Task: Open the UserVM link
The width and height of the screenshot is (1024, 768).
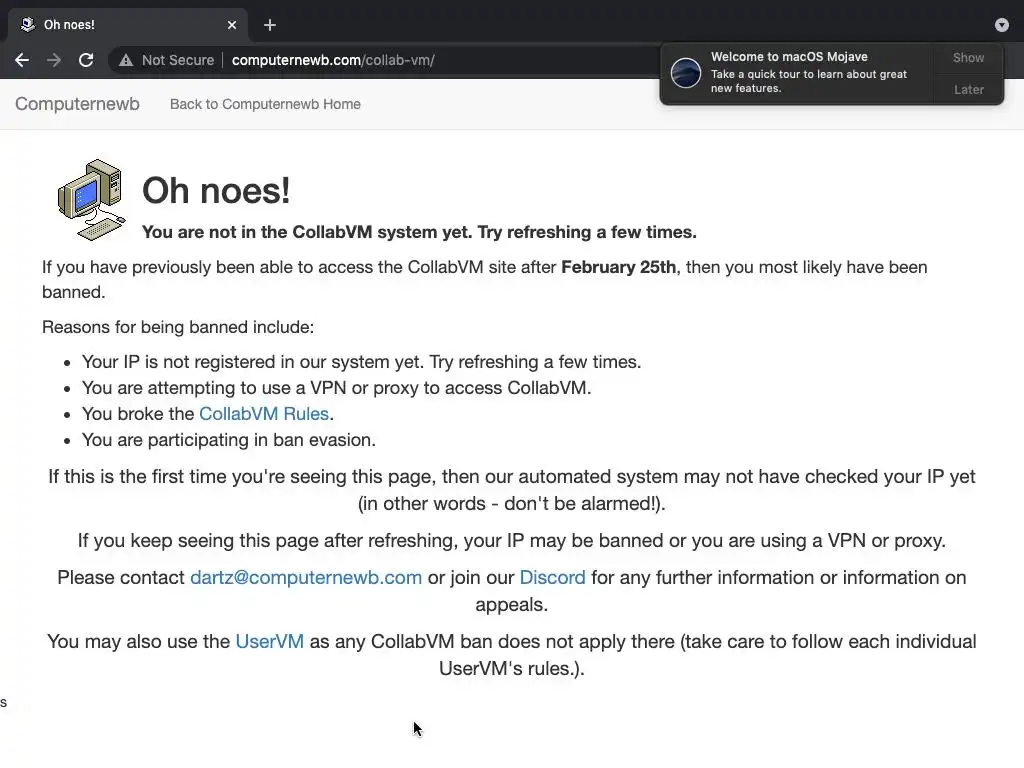Action: (270, 641)
